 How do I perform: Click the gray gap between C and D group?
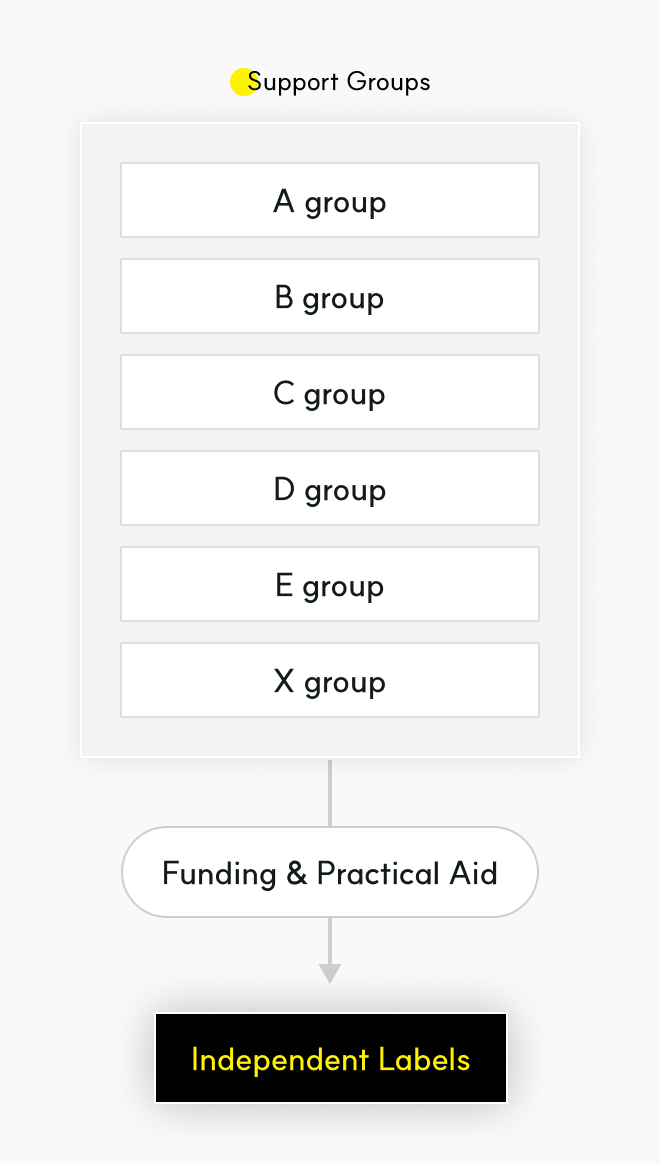330,440
